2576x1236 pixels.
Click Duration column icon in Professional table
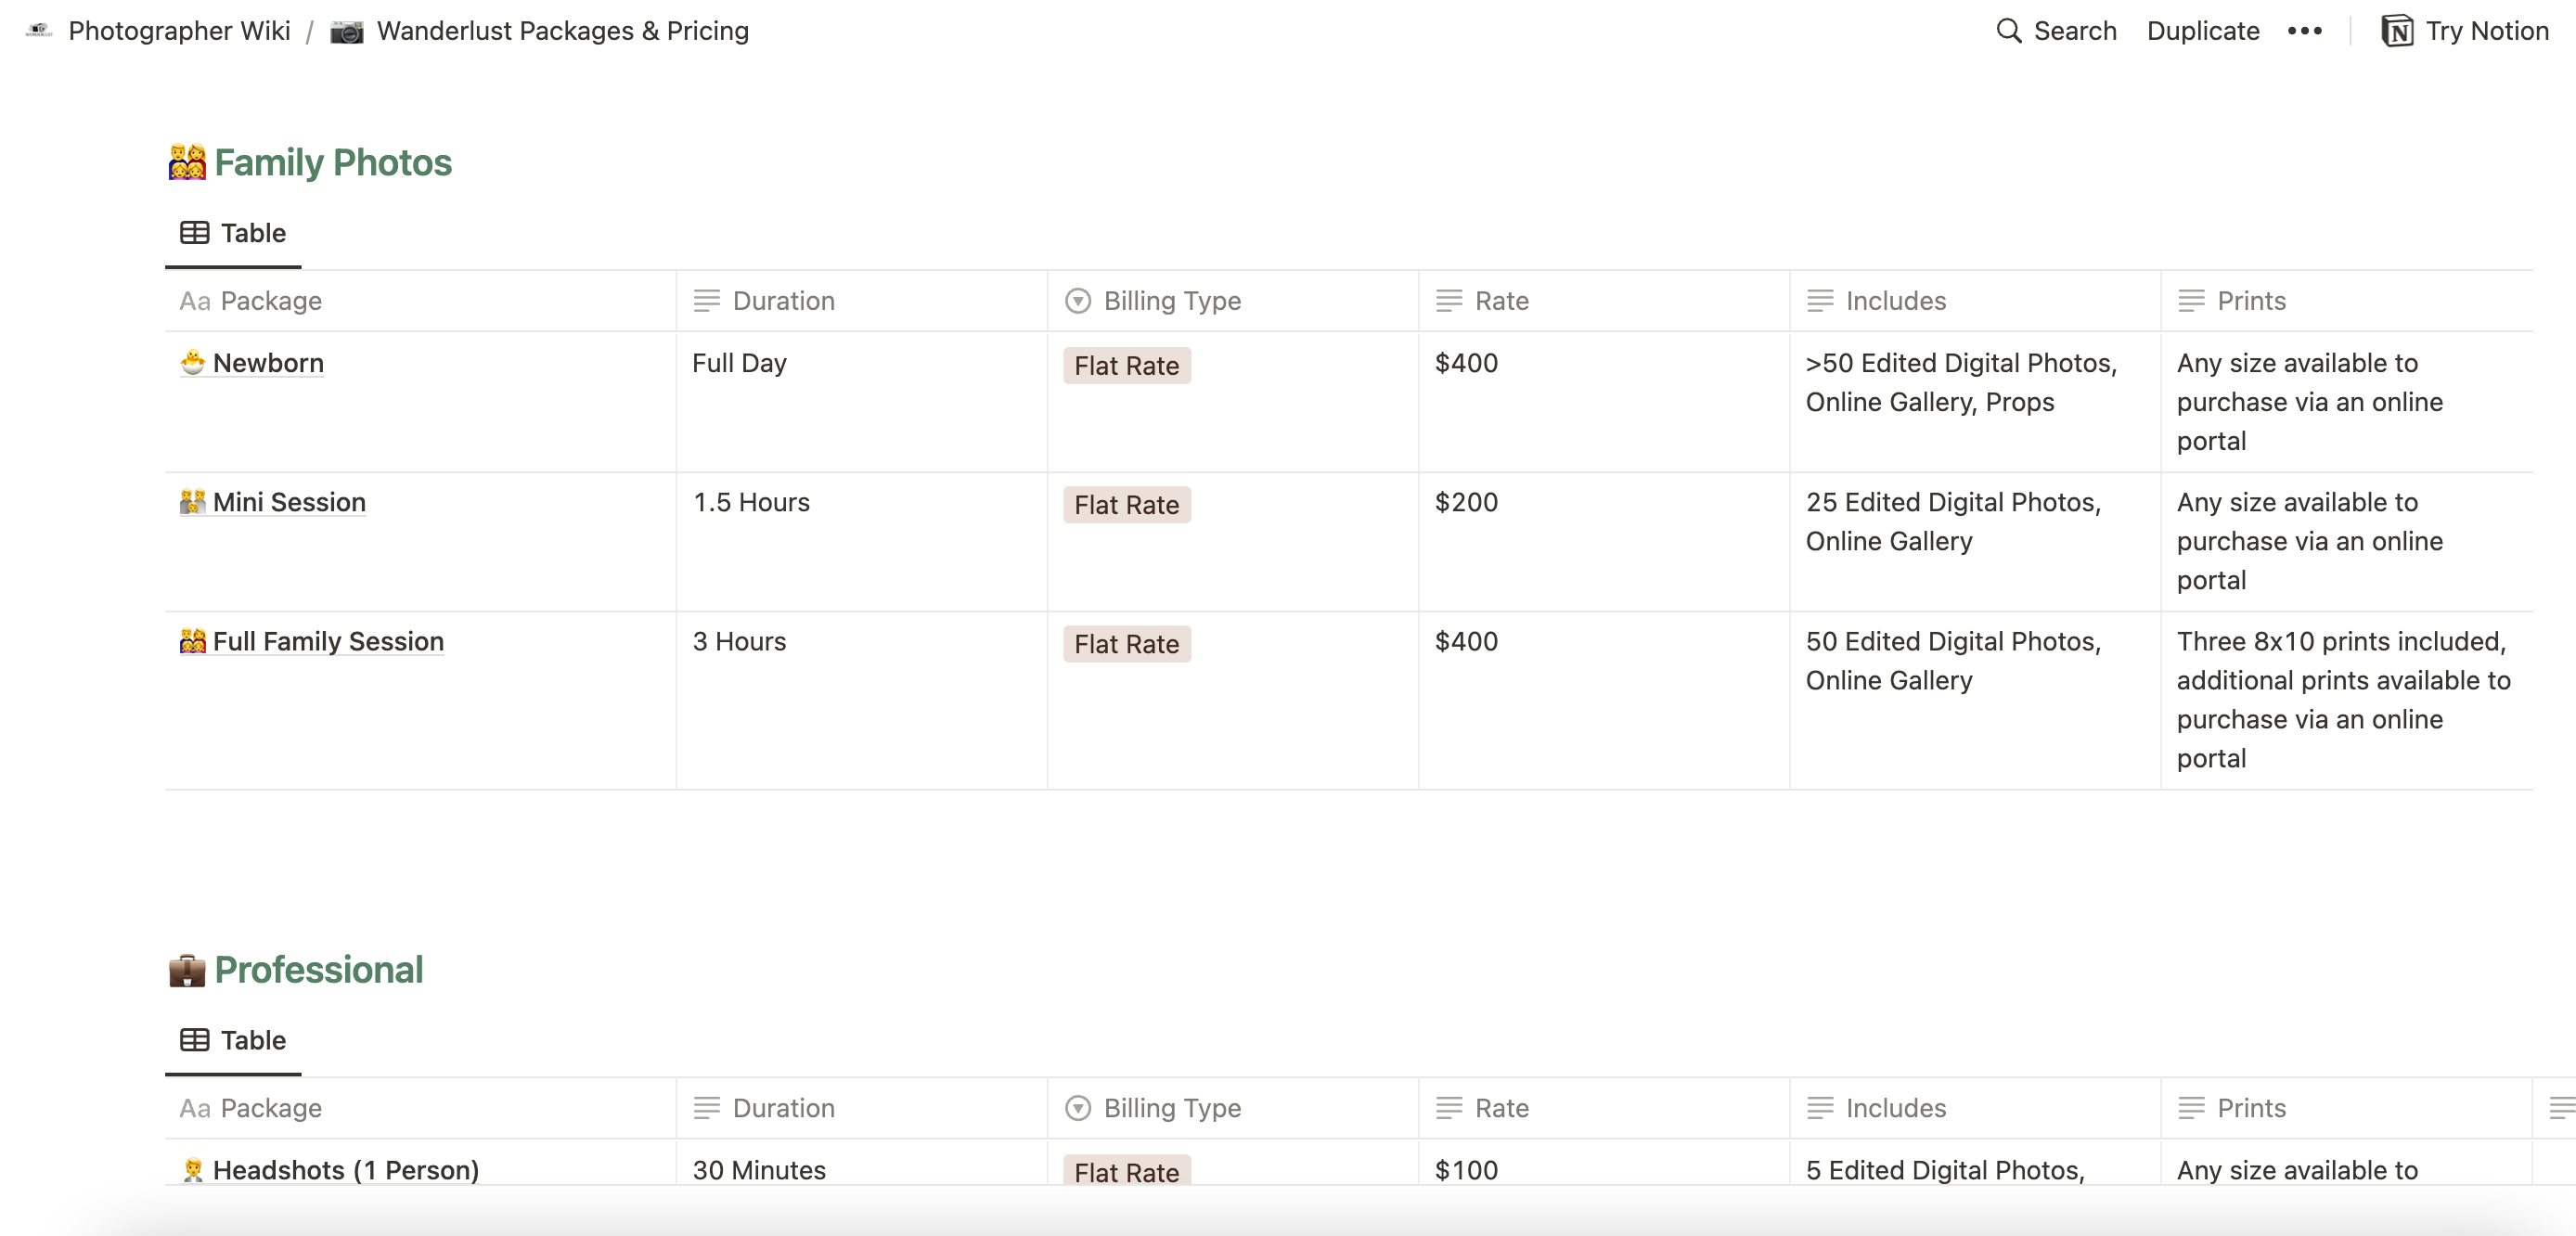(707, 1107)
